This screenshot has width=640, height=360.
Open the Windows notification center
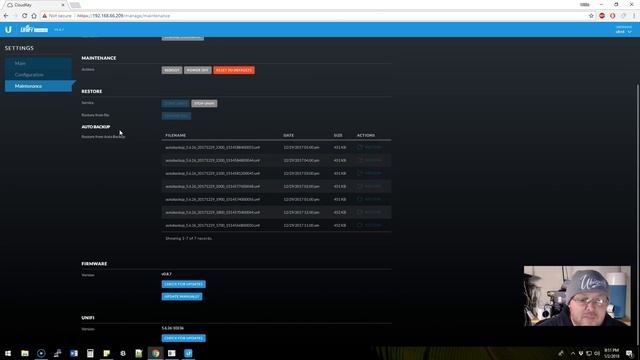(630, 353)
